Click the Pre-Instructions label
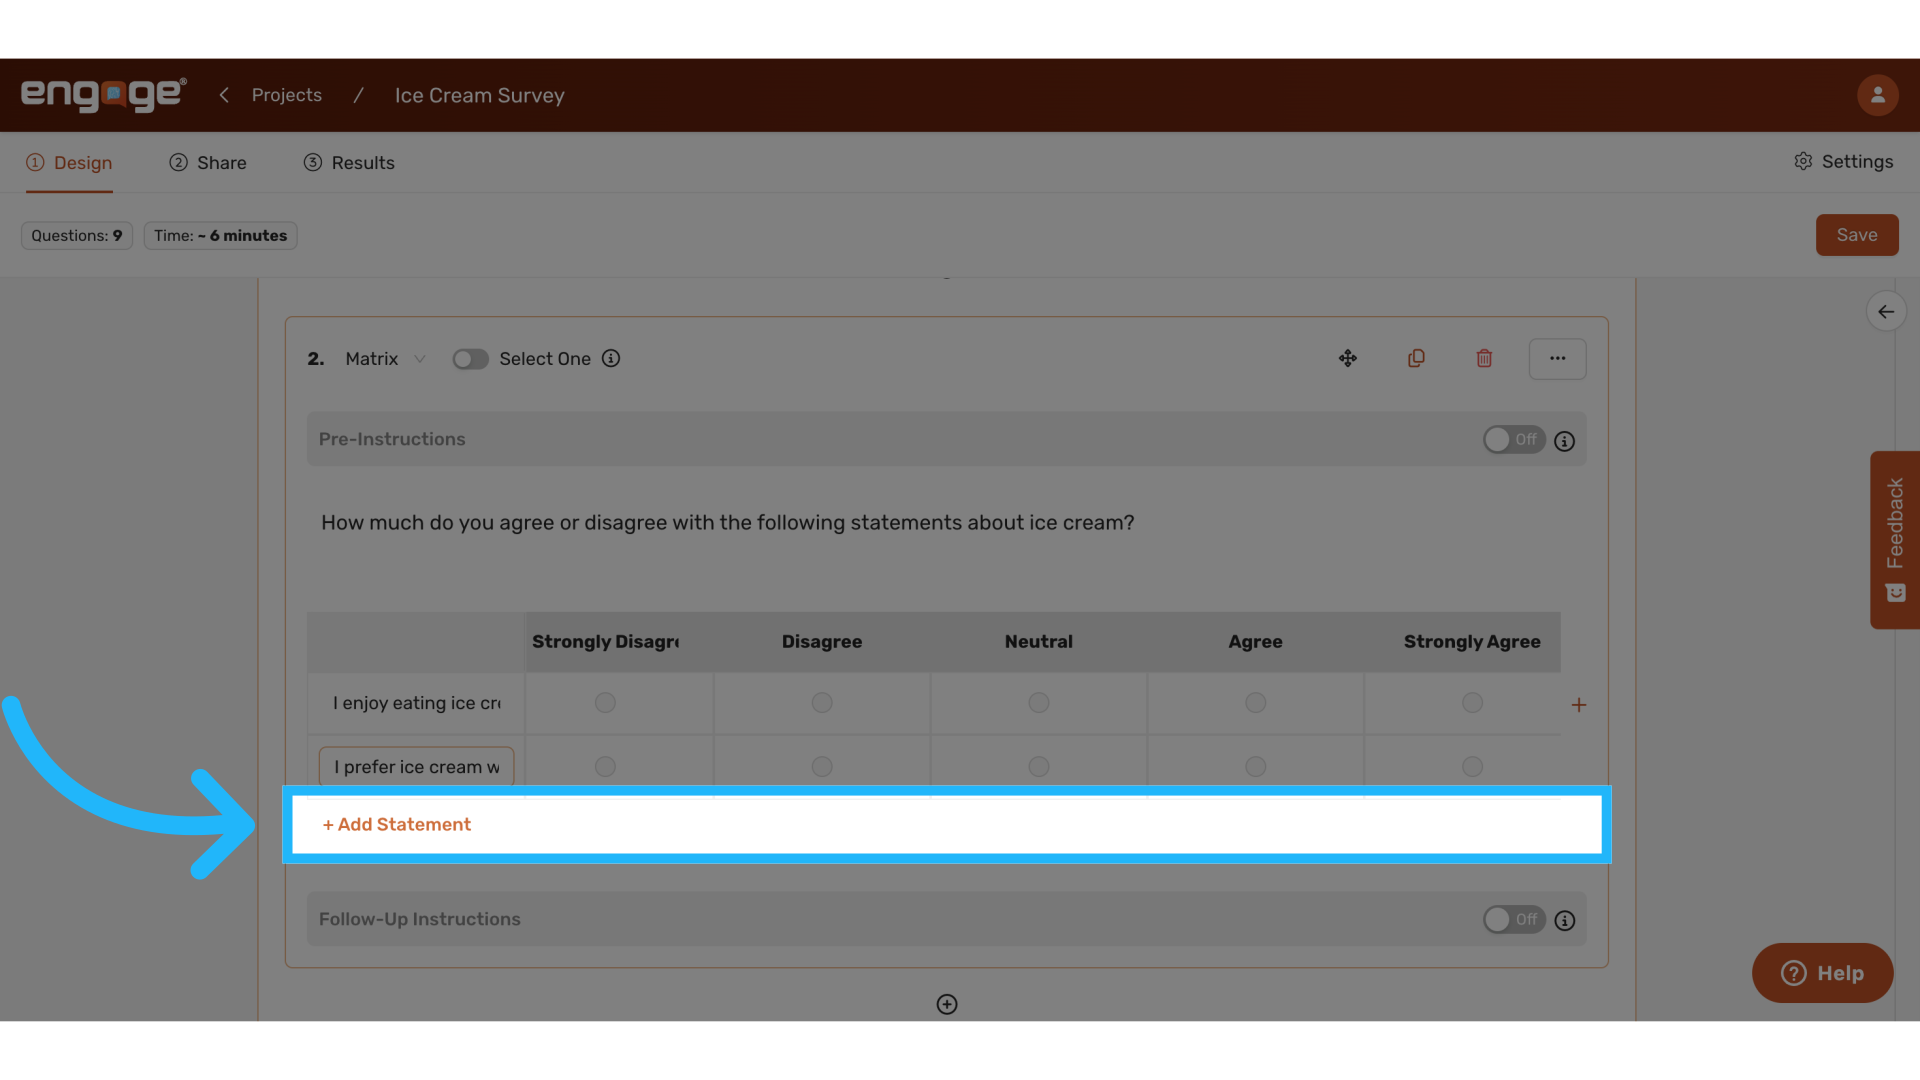This screenshot has width=1920, height=1080. (392, 439)
